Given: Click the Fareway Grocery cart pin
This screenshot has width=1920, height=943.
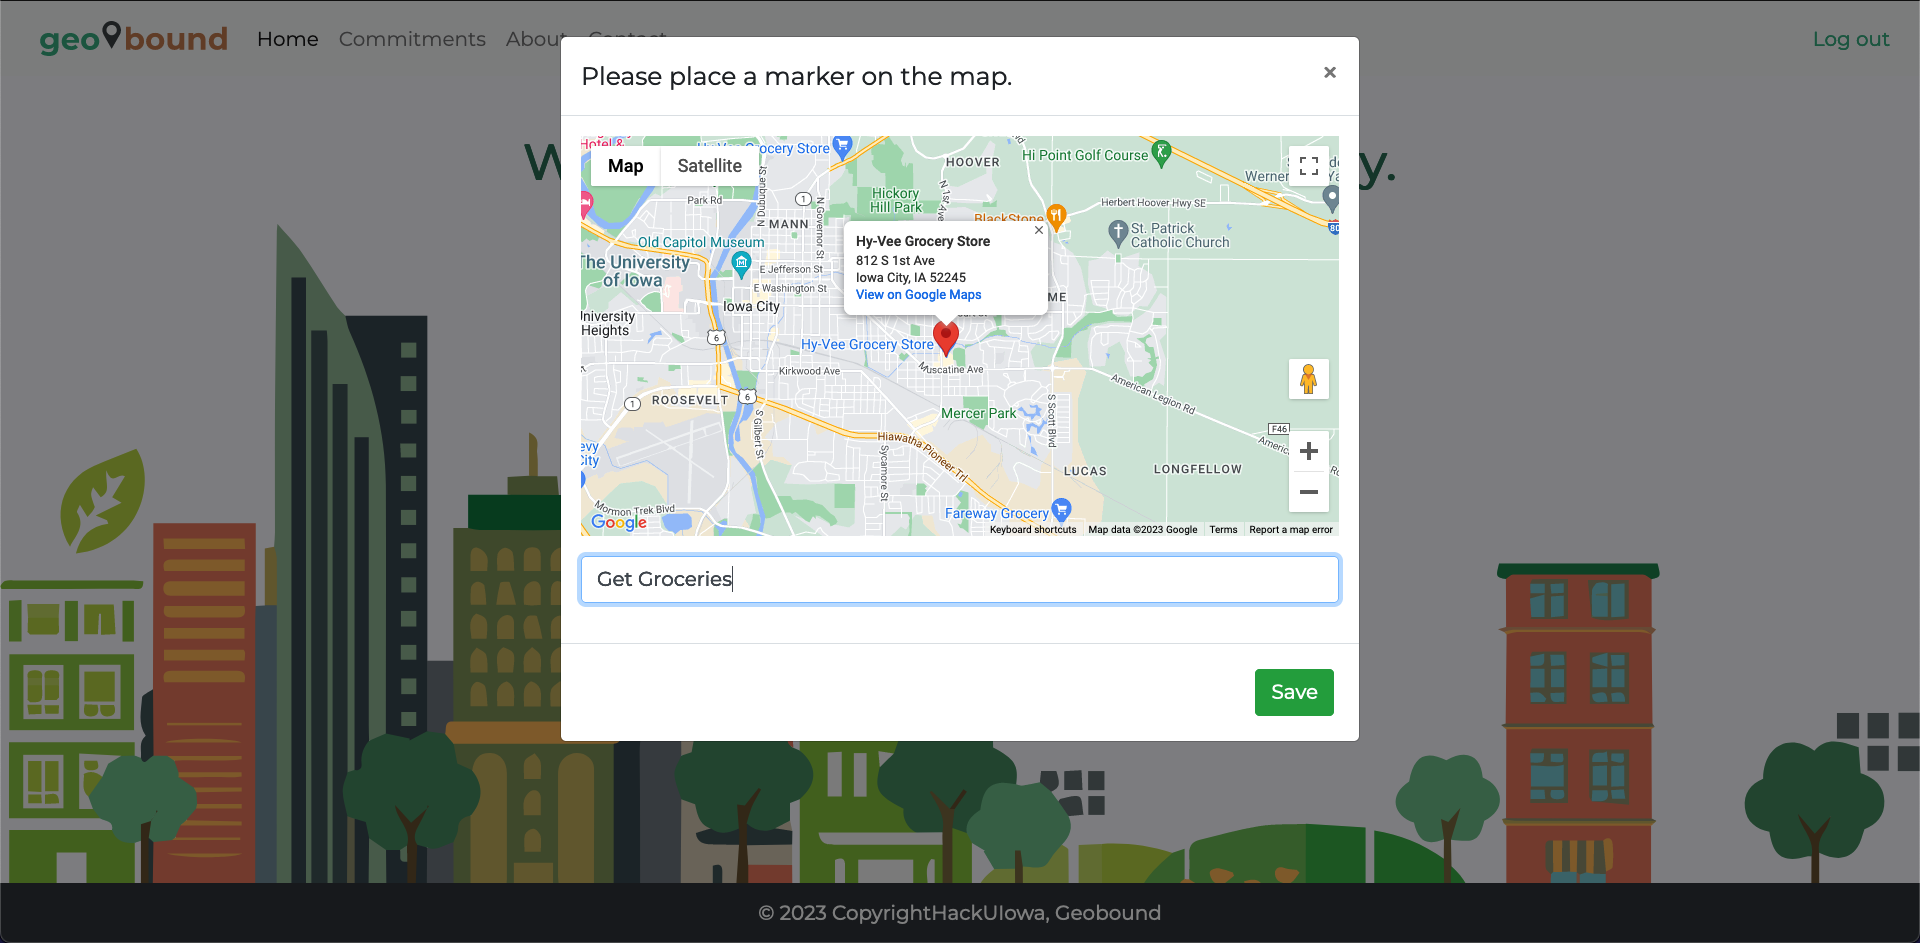Looking at the screenshot, I should 1062,510.
